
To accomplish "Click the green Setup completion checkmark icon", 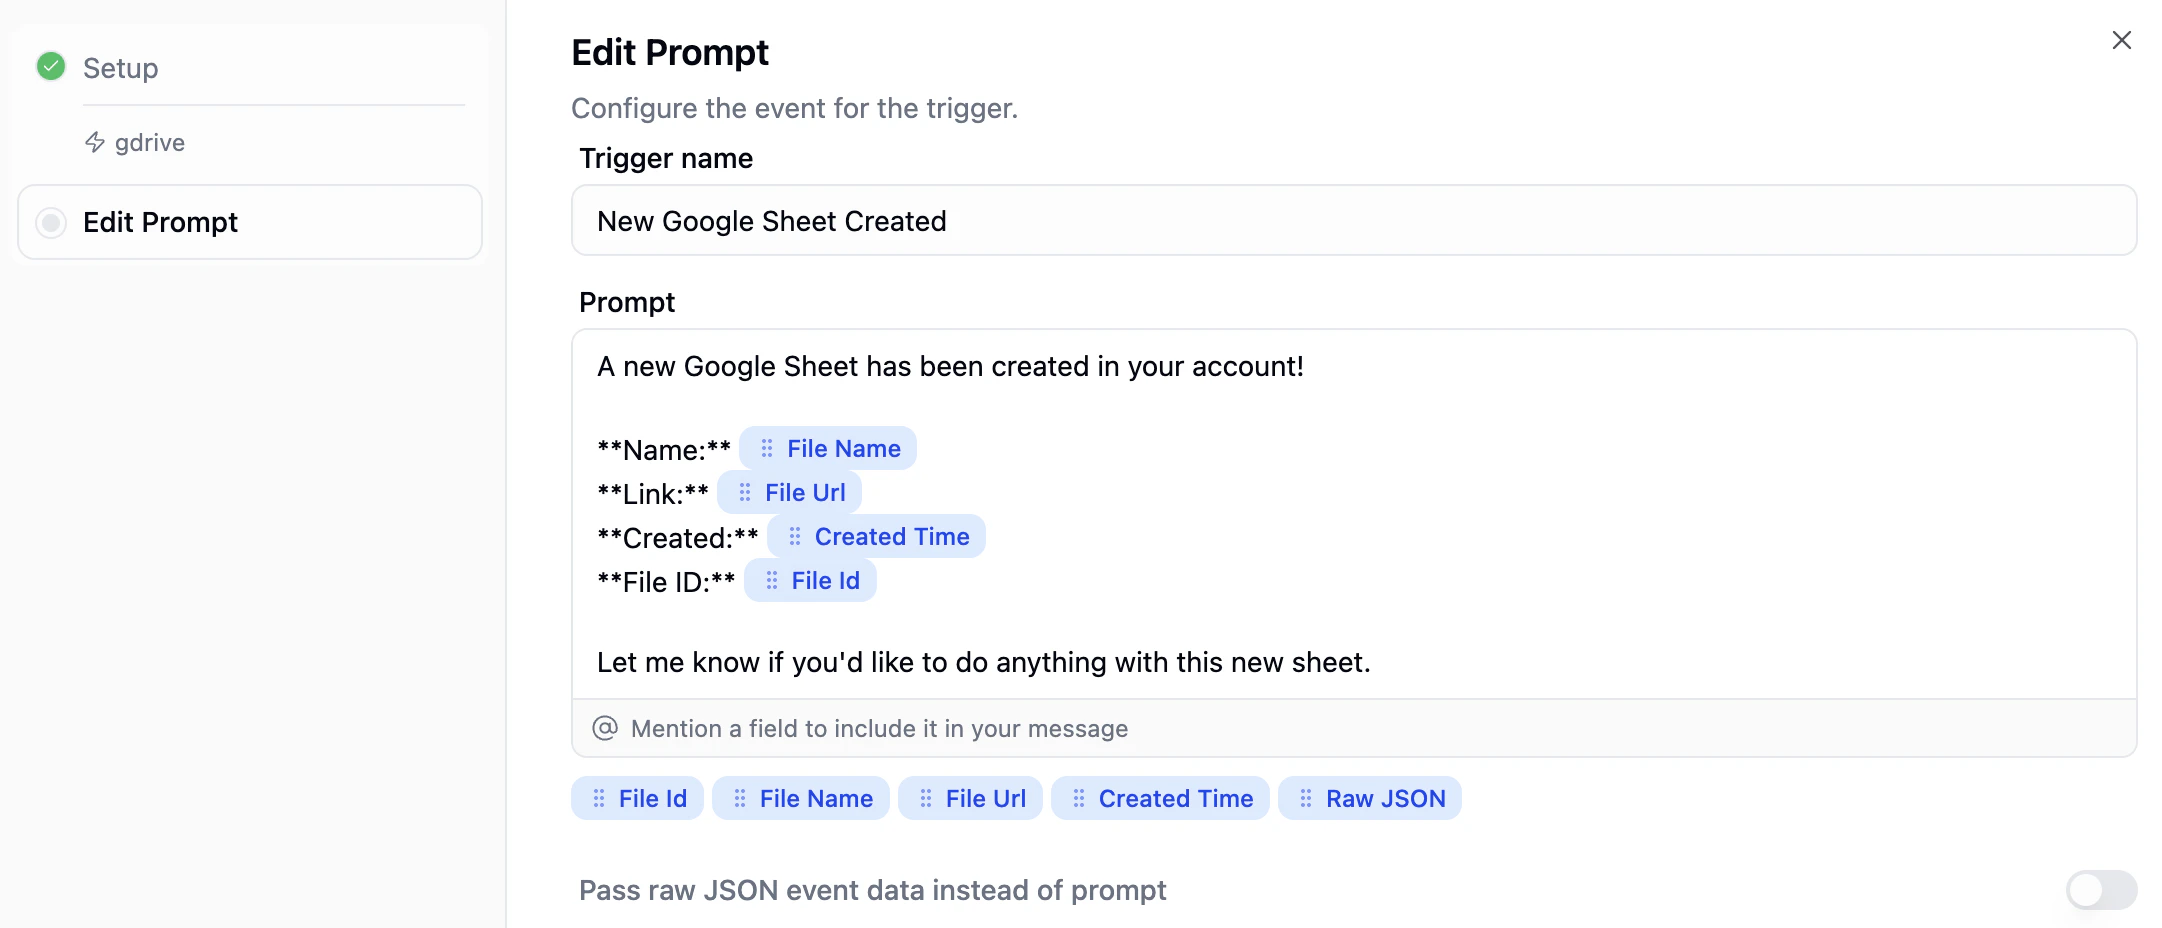I will (50, 66).
